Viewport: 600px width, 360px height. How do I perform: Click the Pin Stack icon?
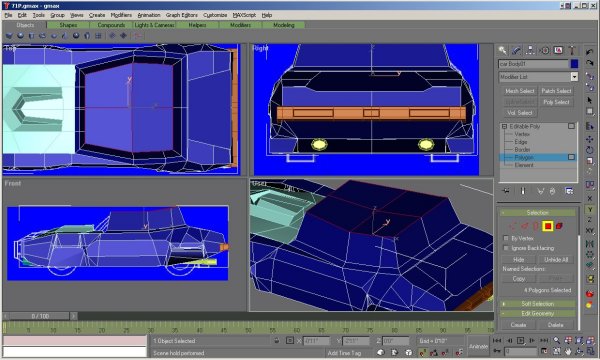506,191
